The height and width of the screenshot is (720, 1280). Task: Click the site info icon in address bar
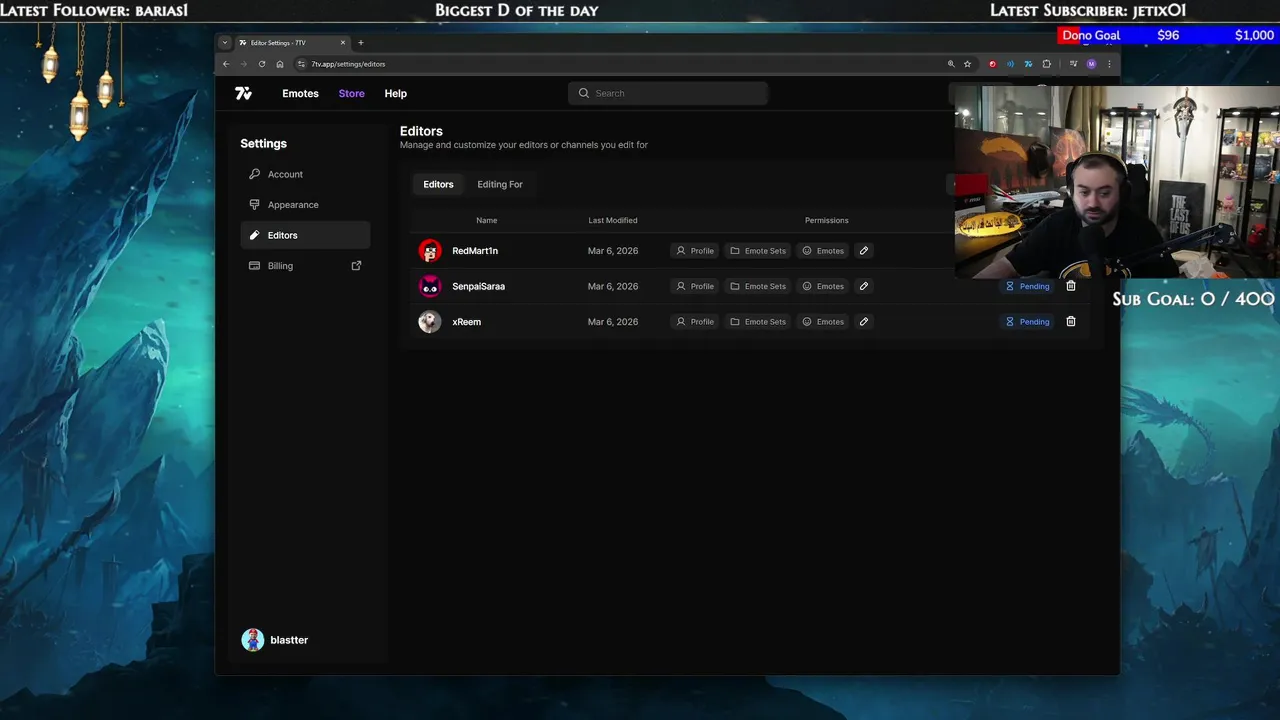pos(301,64)
